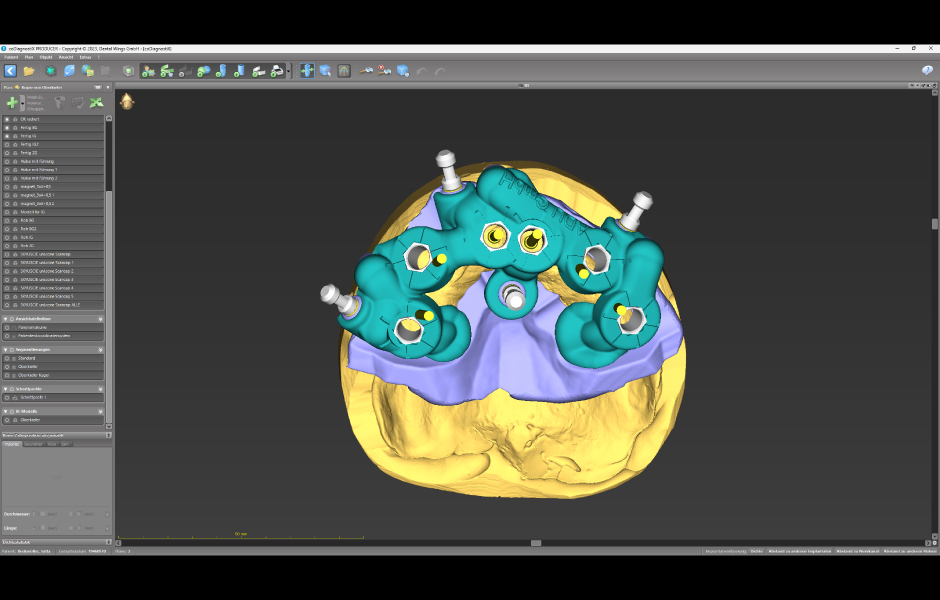Toggle visibility of Modell für IG
The width and height of the screenshot is (940, 600).
coord(7,212)
